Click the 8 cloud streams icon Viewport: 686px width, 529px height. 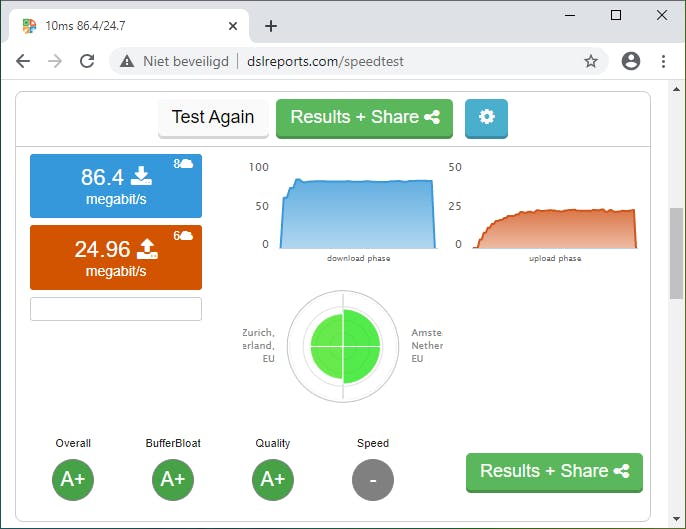tap(183, 164)
